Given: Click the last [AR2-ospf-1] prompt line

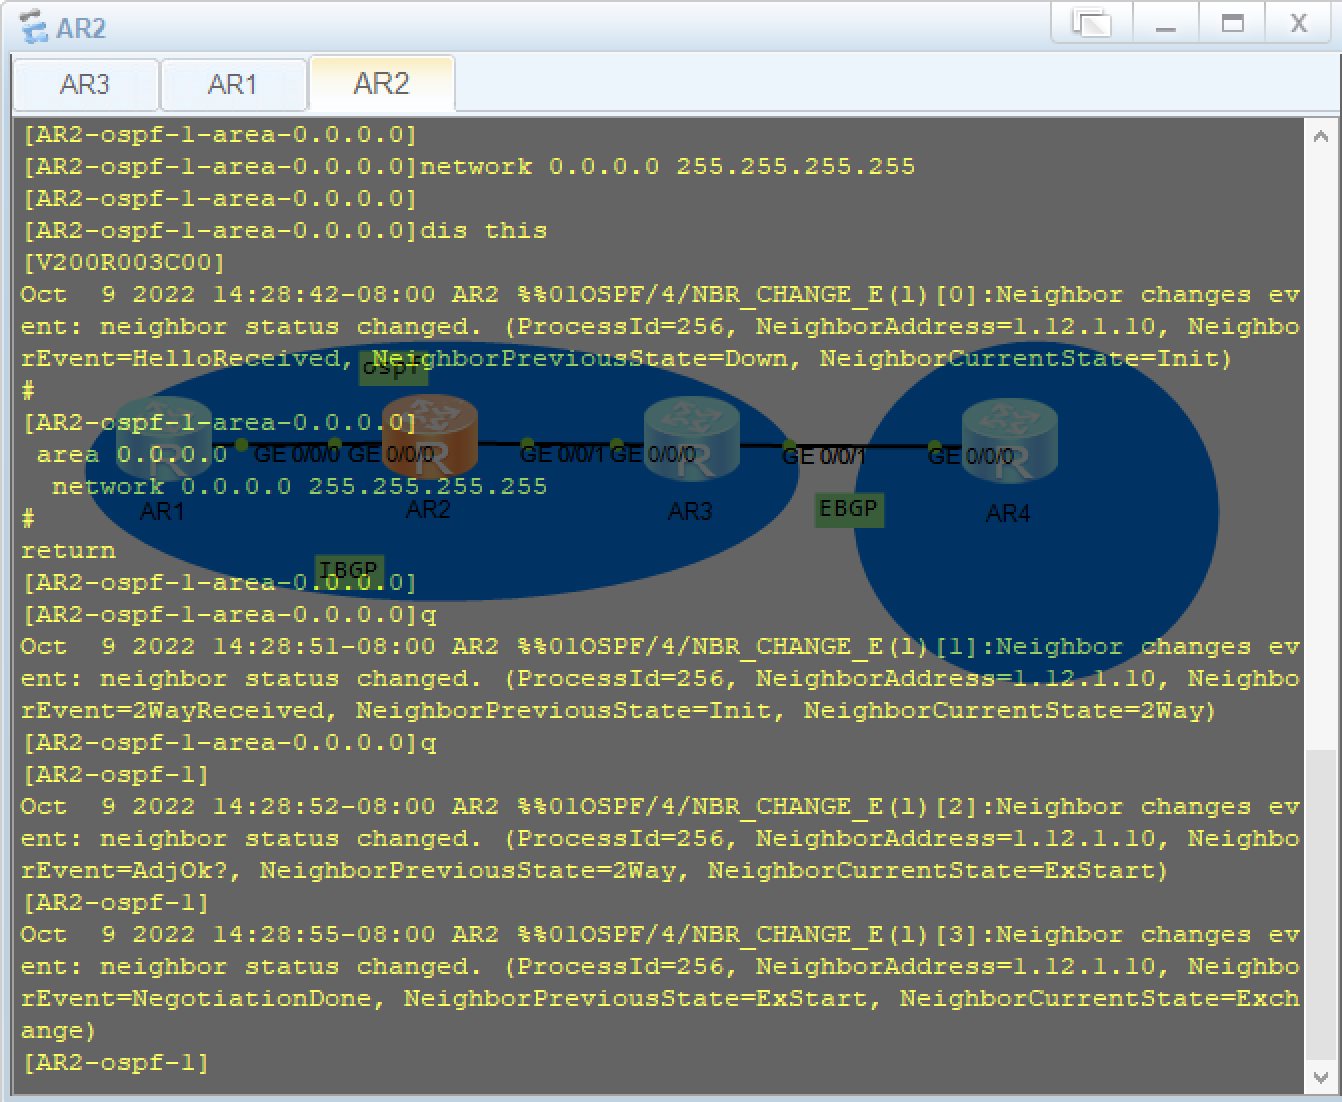Looking at the screenshot, I should point(115,1062).
